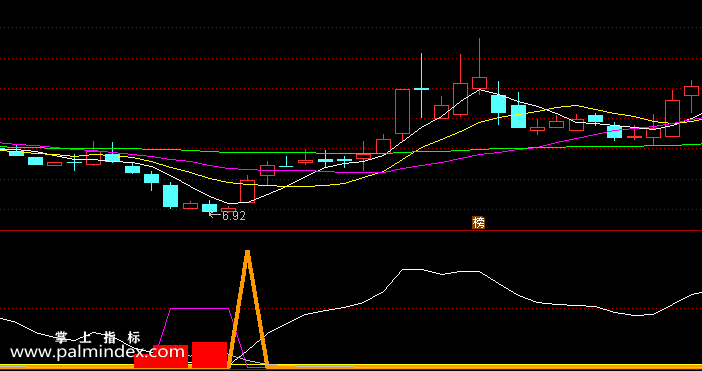Select the tall hollow red breakout candle before the cyan doji
The image size is (702, 371).
pos(402,111)
